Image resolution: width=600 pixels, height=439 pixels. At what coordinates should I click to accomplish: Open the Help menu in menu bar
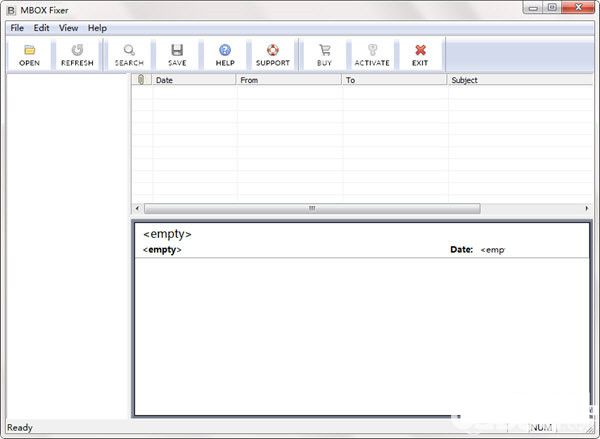[97, 28]
